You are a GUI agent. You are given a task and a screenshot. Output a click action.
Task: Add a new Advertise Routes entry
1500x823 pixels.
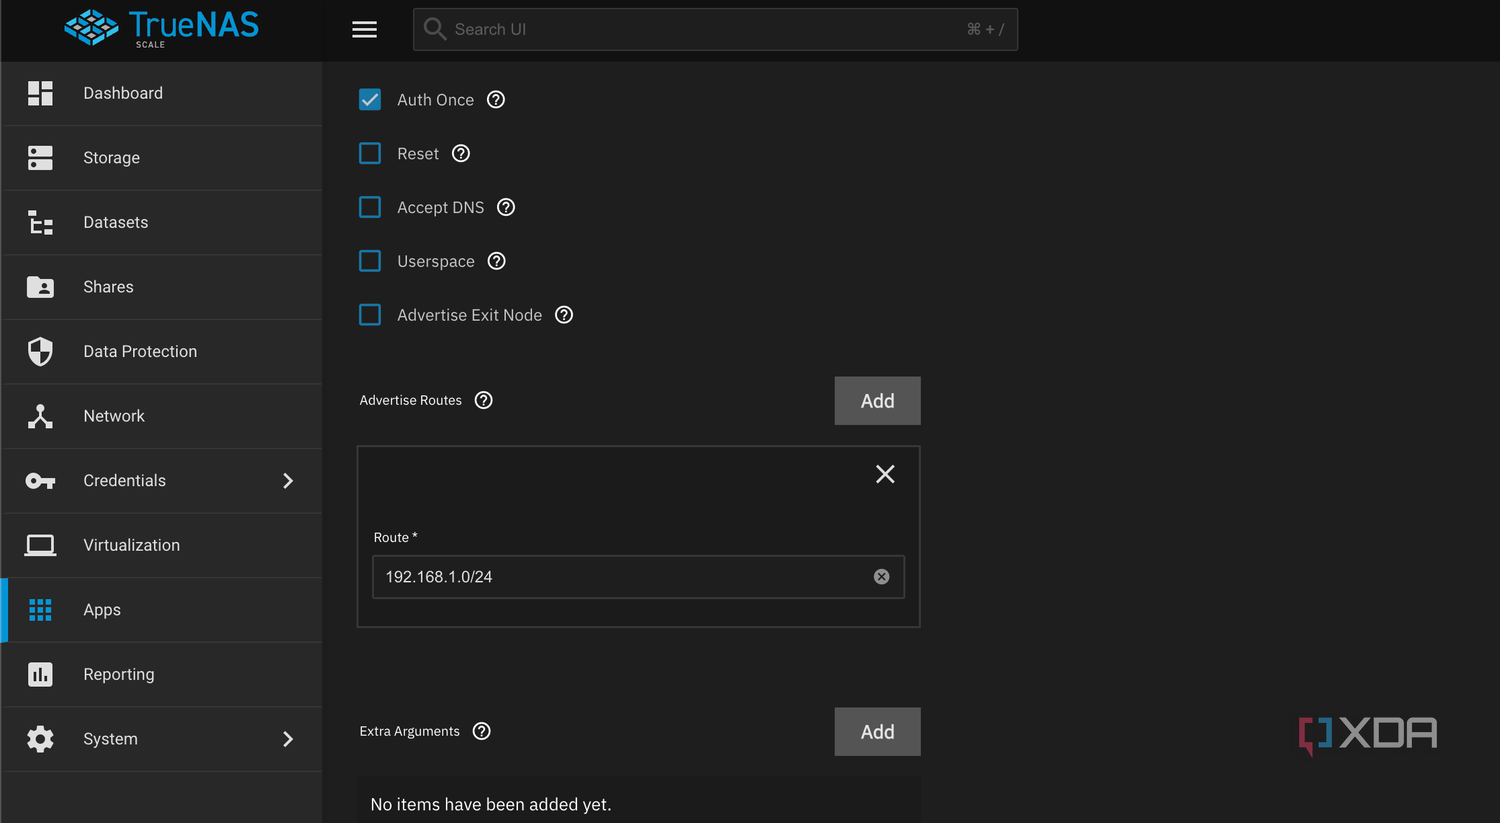point(878,401)
